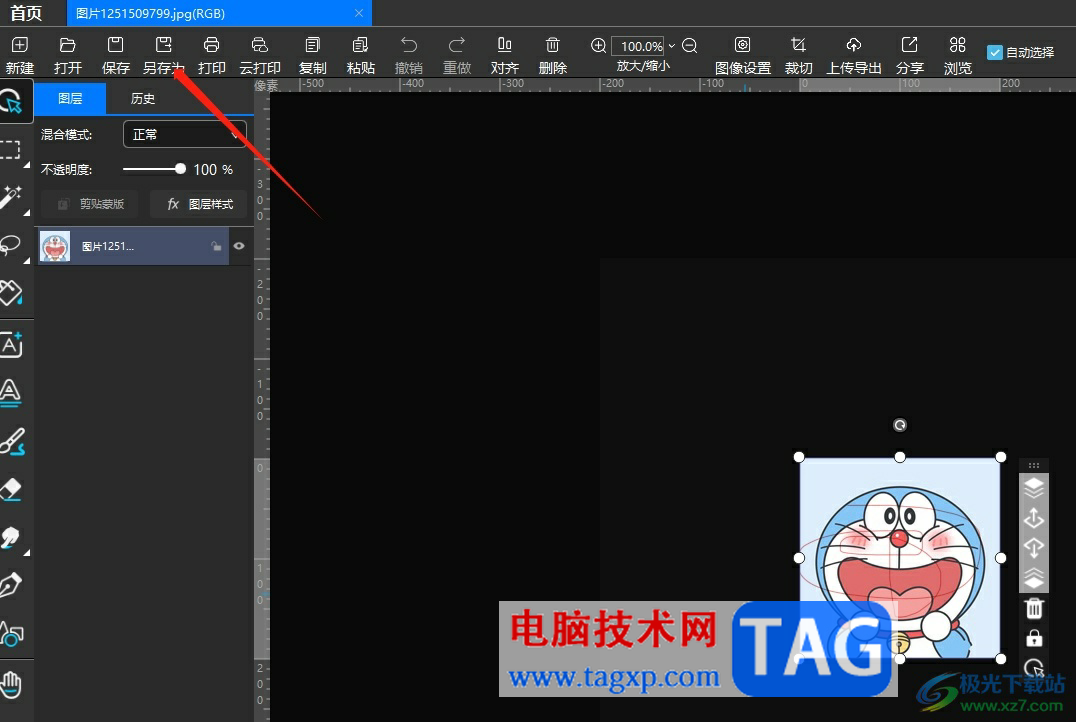Send layer to back in floating toolbar
1076x722 pixels.
click(x=1034, y=578)
